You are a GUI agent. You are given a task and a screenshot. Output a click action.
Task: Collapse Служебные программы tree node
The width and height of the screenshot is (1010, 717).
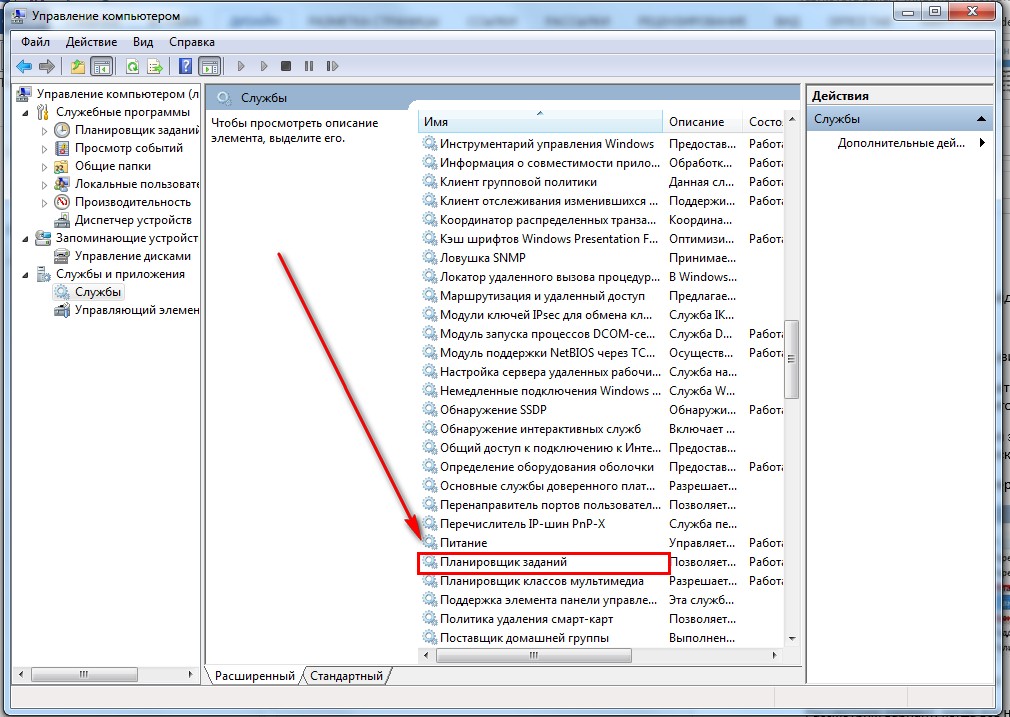coord(26,113)
